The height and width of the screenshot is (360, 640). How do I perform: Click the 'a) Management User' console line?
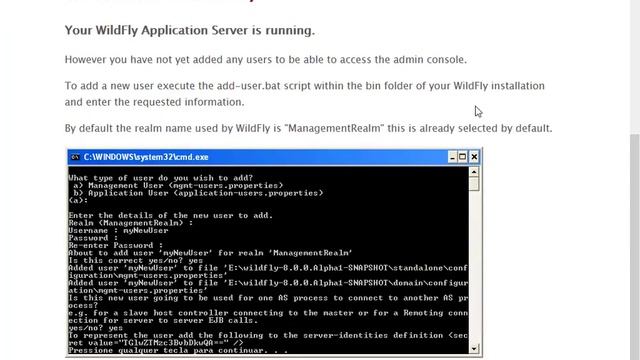(x=178, y=185)
